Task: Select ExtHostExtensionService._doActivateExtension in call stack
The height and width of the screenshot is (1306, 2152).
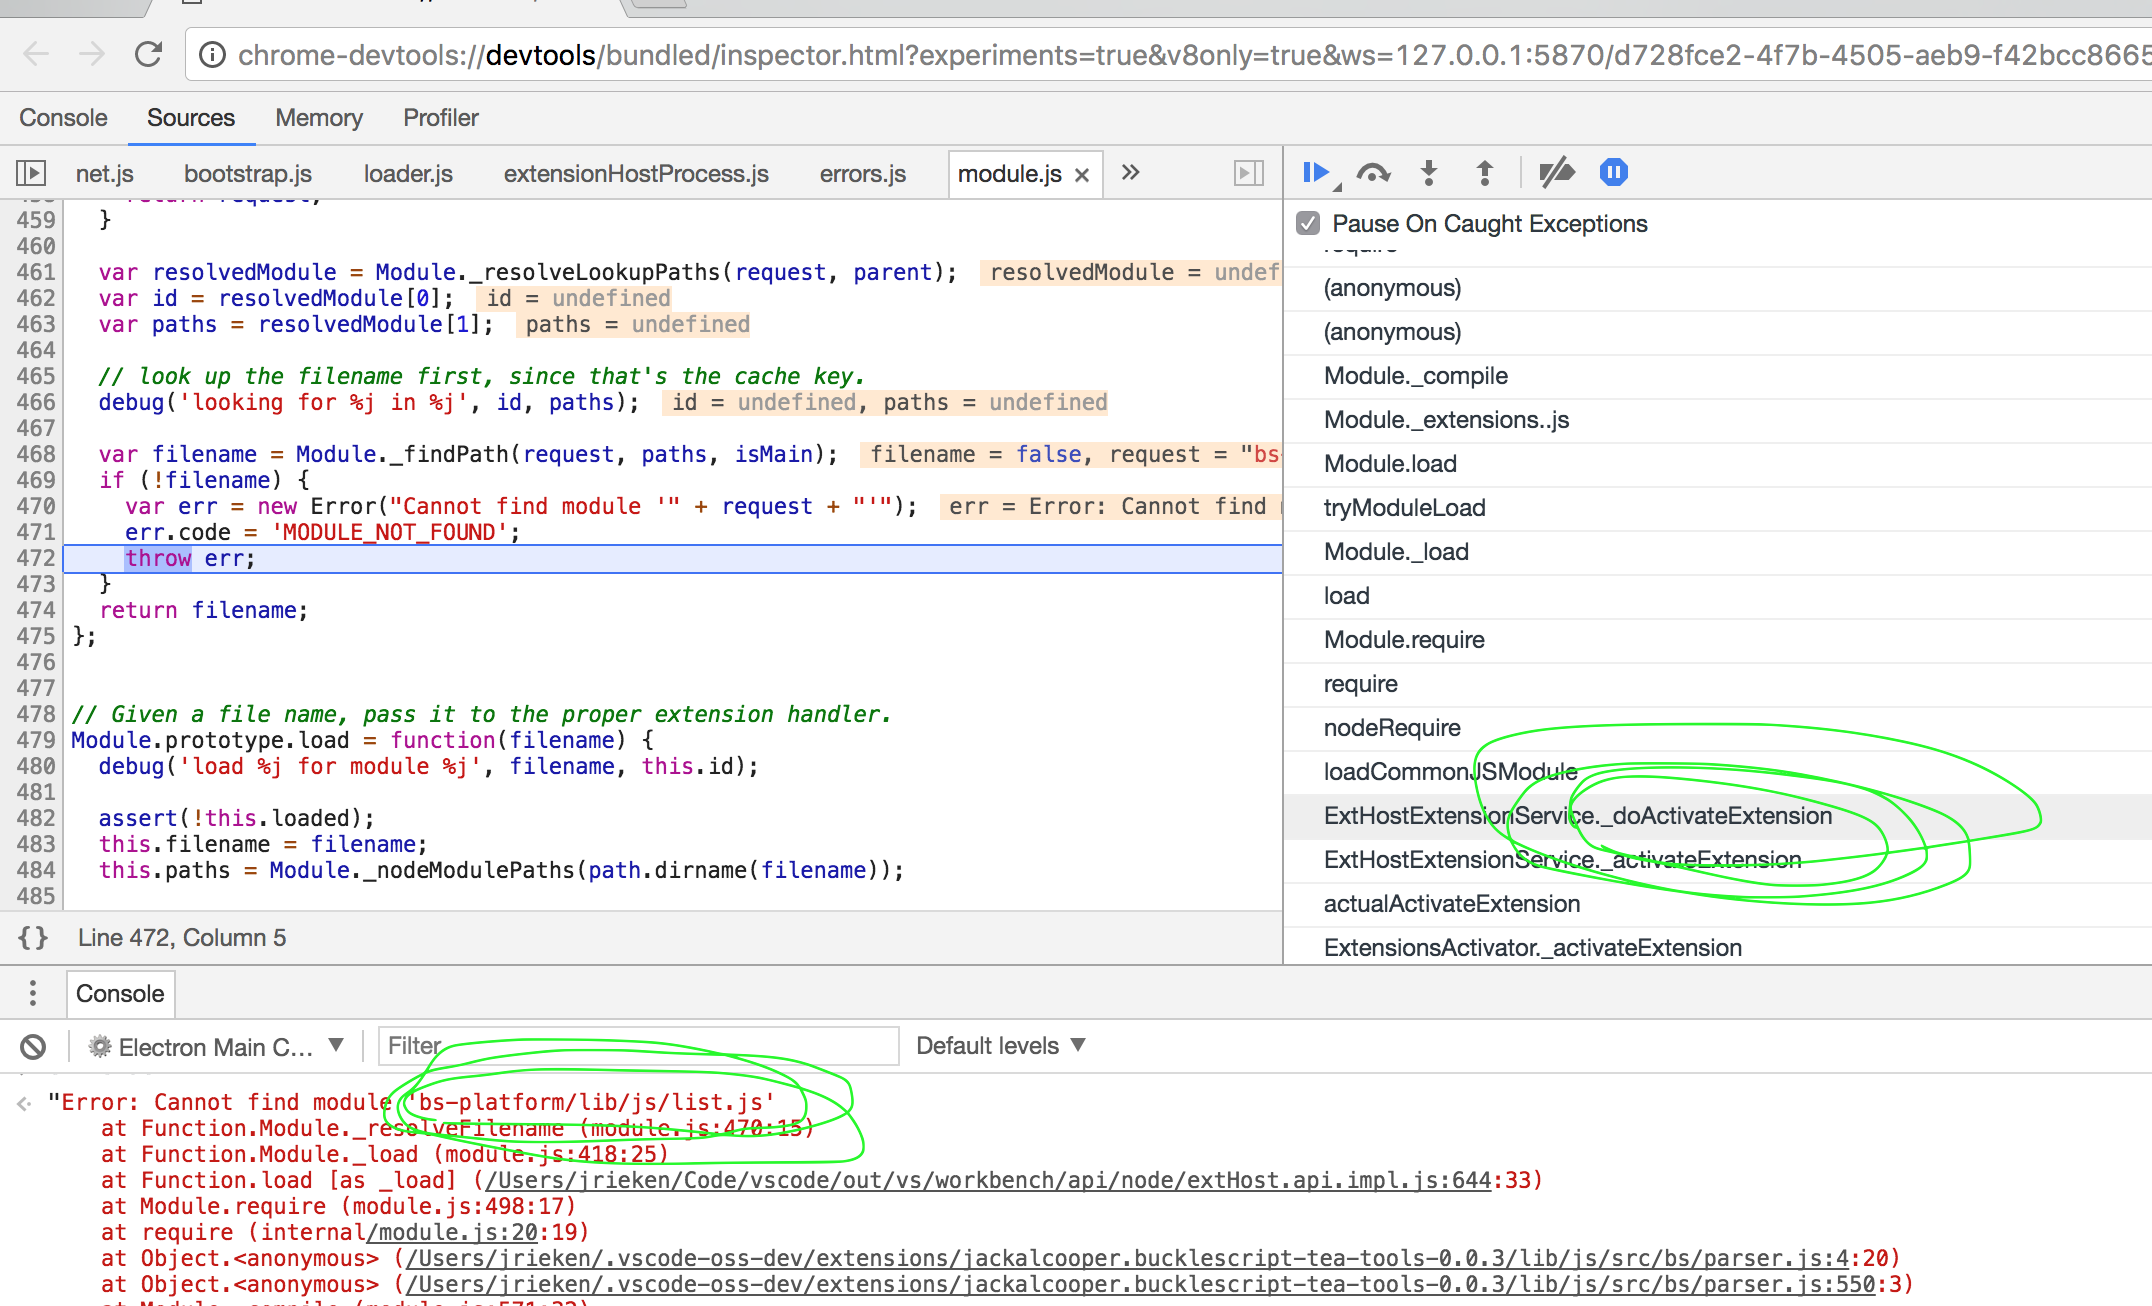Action: pos(1578,815)
